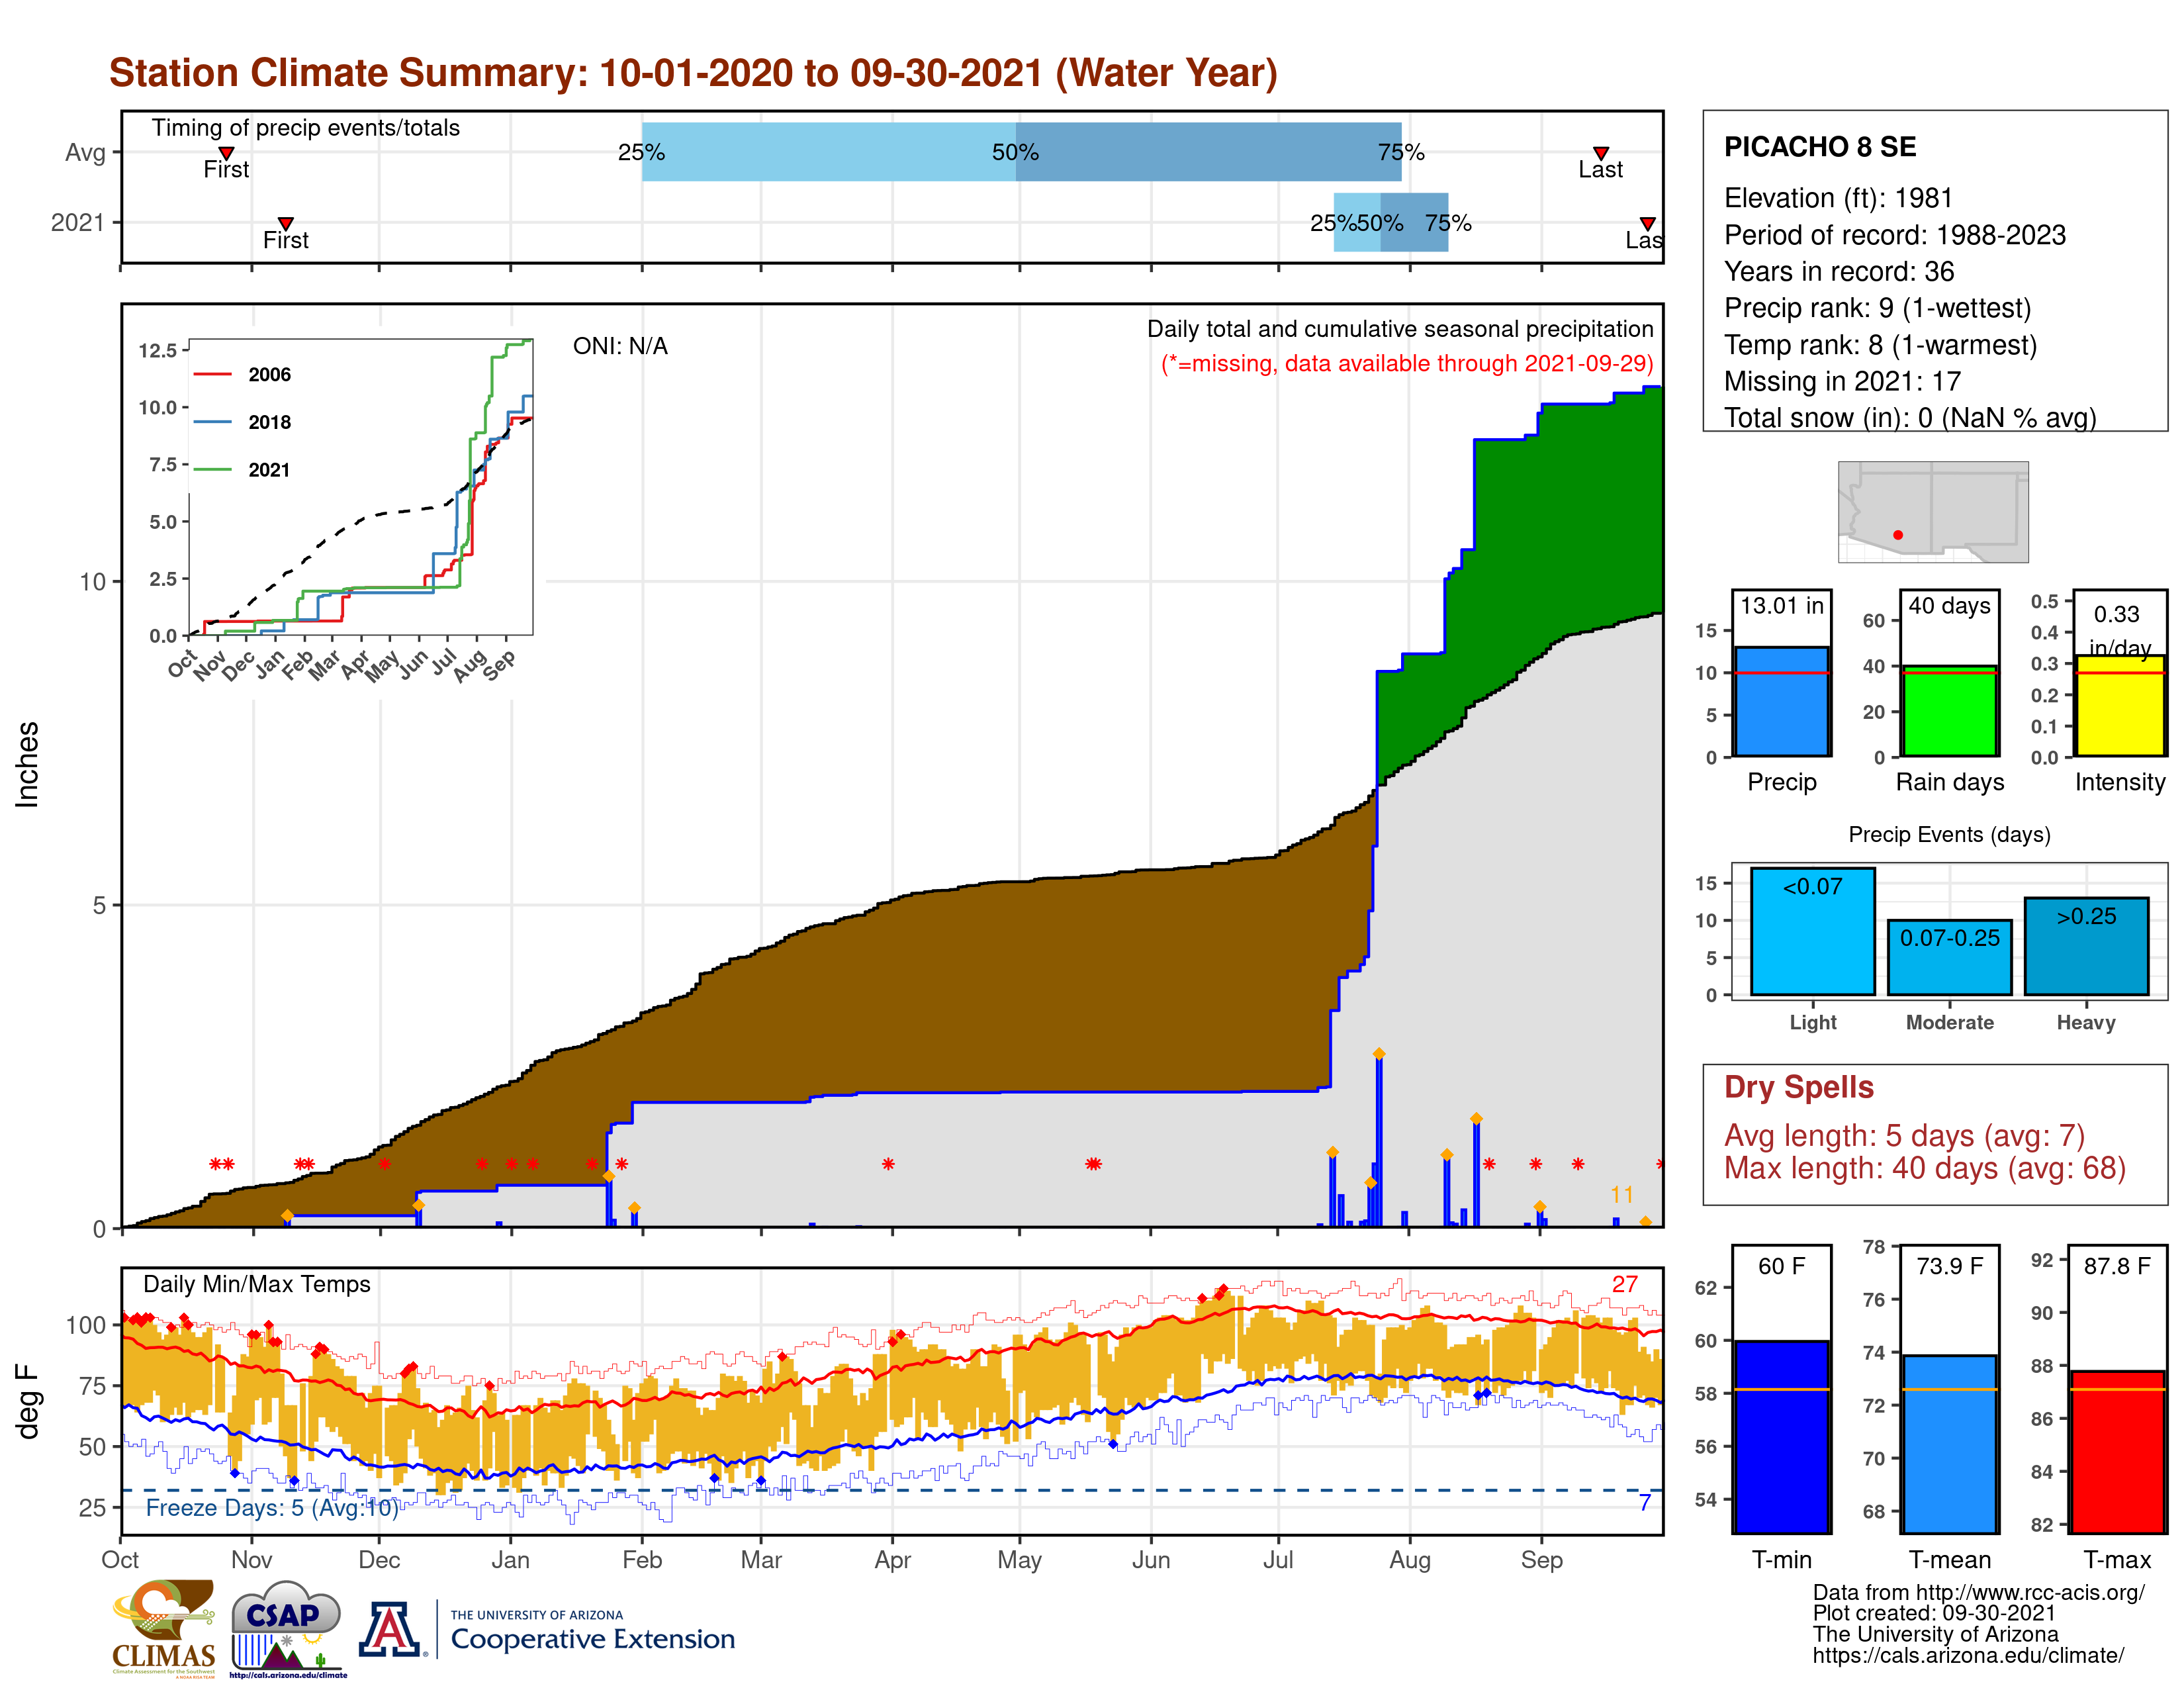
Task: Click the '13.01 in' precip value
Action: (x=1781, y=606)
